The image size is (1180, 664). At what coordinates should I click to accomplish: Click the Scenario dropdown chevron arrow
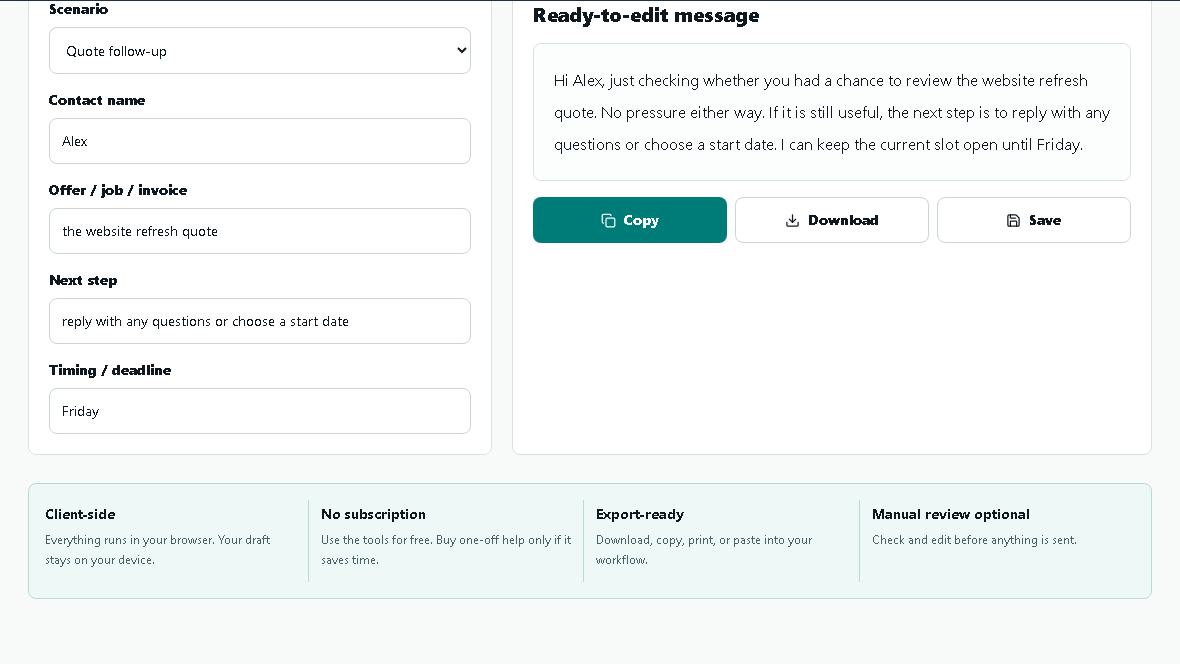pyautogui.click(x=461, y=50)
